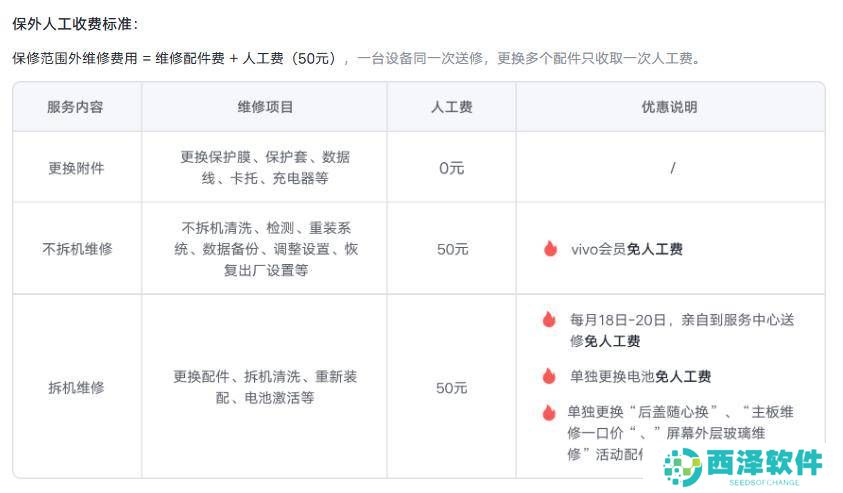Select the 维修项目 column header
The width and height of the screenshot is (843, 493).
tap(265, 107)
